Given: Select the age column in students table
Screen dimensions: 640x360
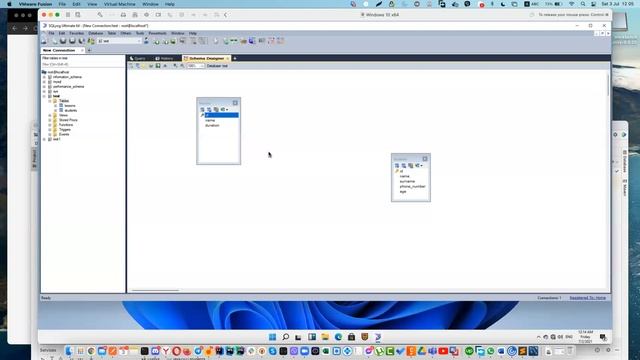Looking at the screenshot, I should tap(403, 191).
